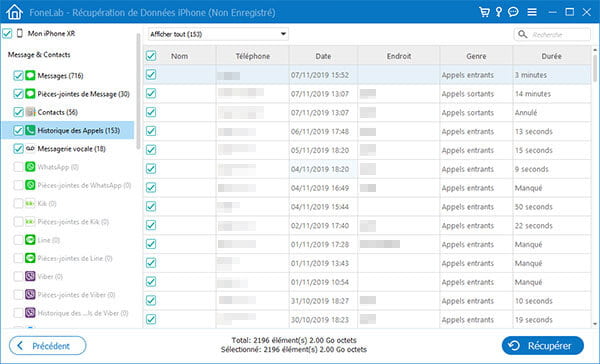Open the feedback chat bubble icon

pyautogui.click(x=513, y=12)
